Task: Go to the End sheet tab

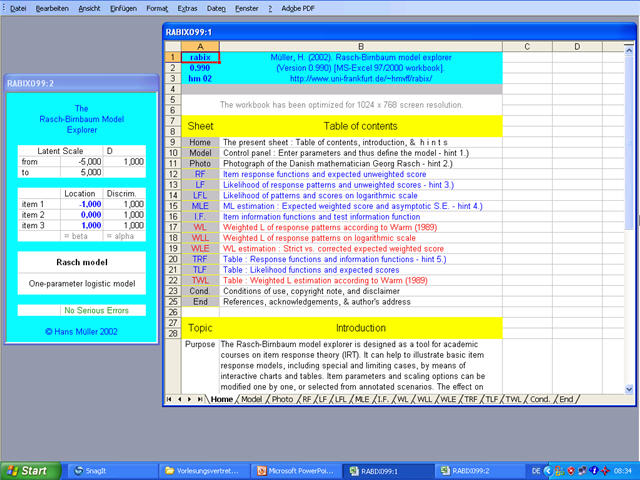Action: [567, 399]
